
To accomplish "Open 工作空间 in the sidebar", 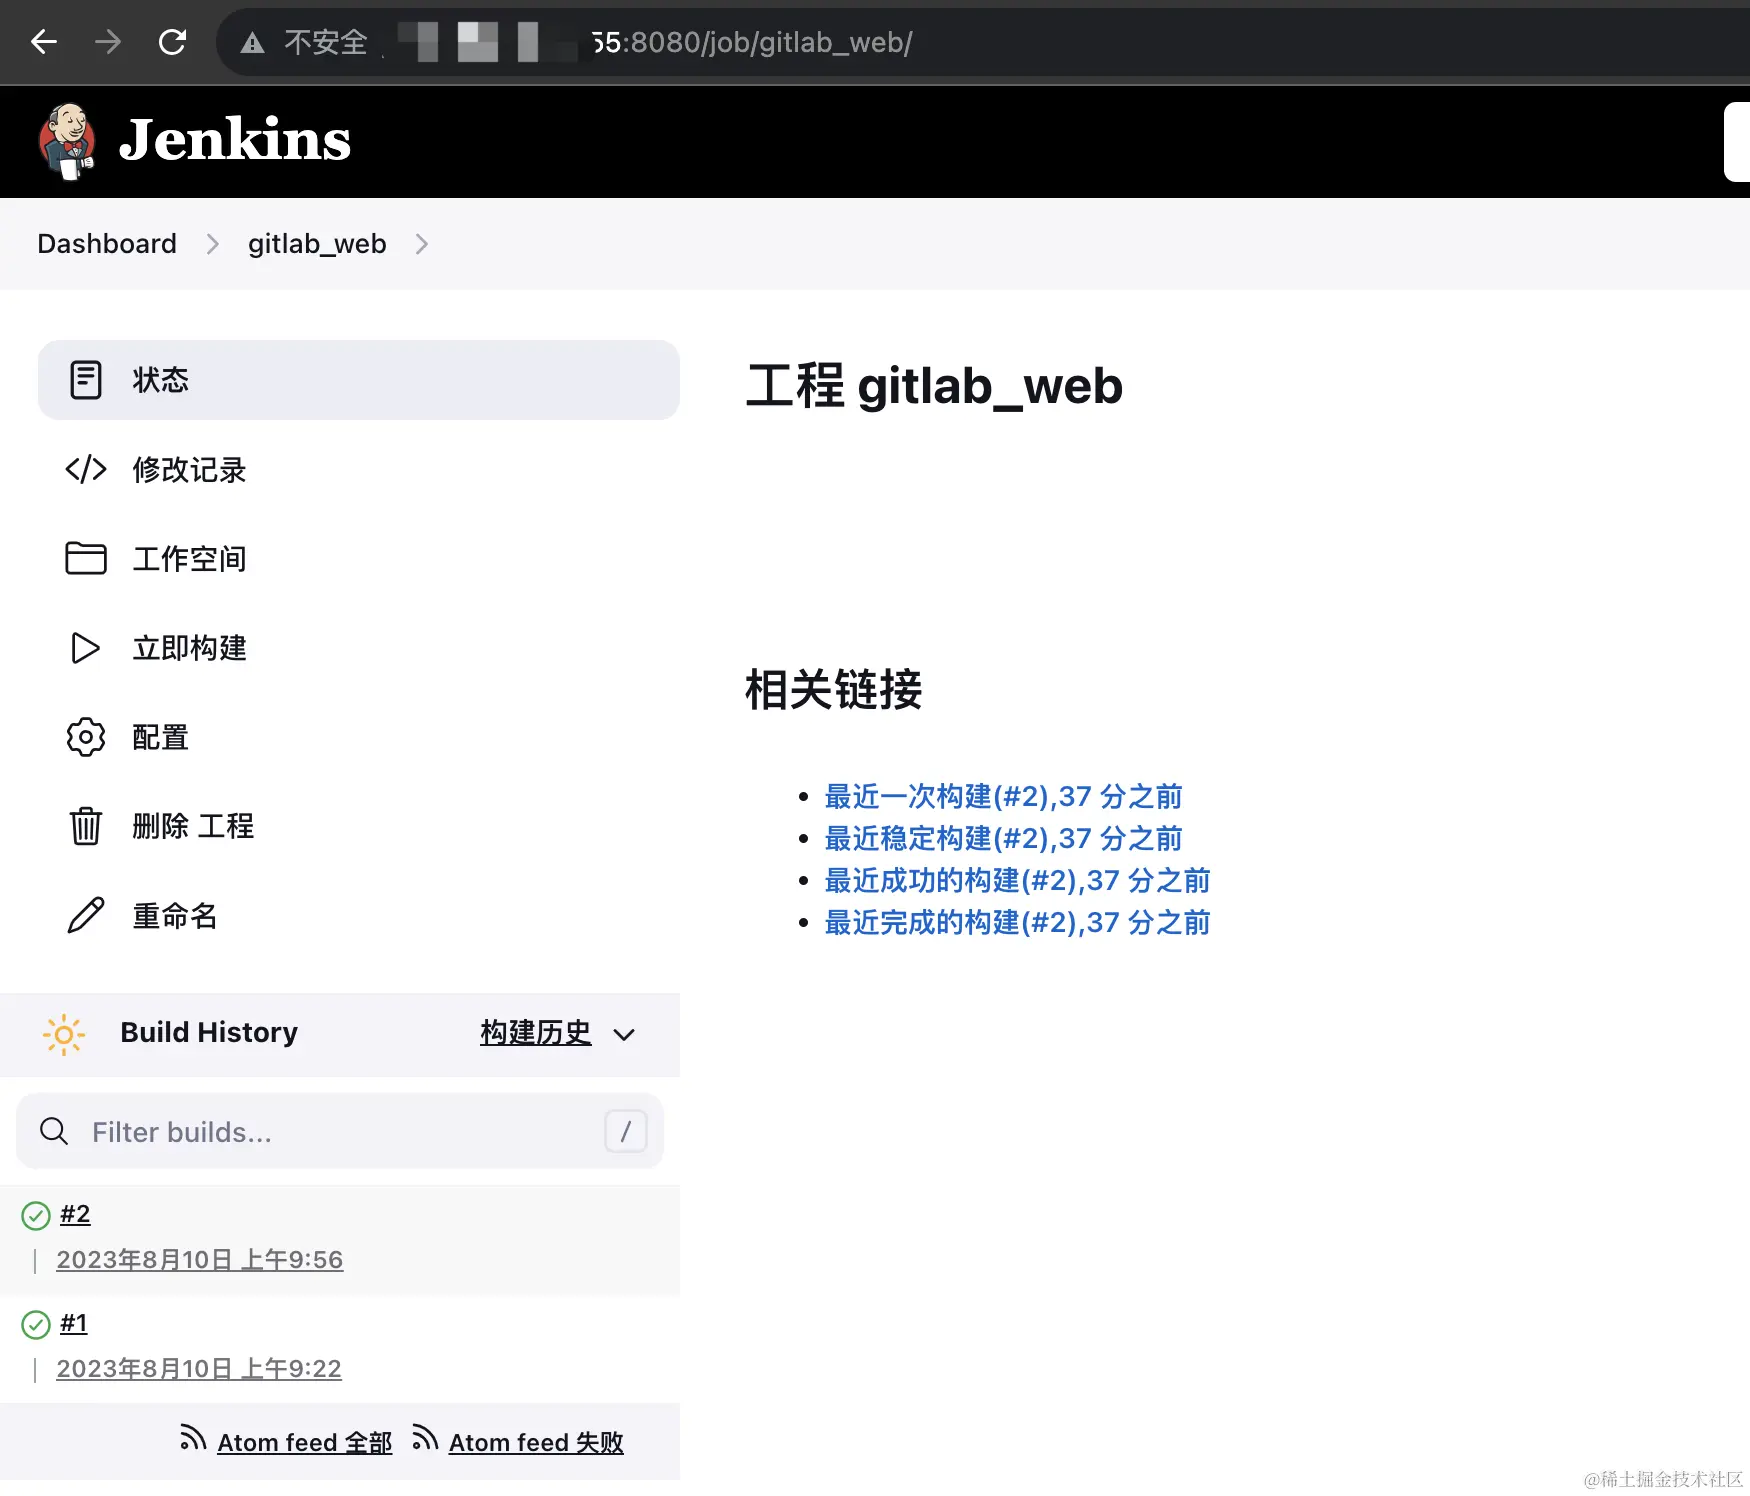I will click(359, 558).
